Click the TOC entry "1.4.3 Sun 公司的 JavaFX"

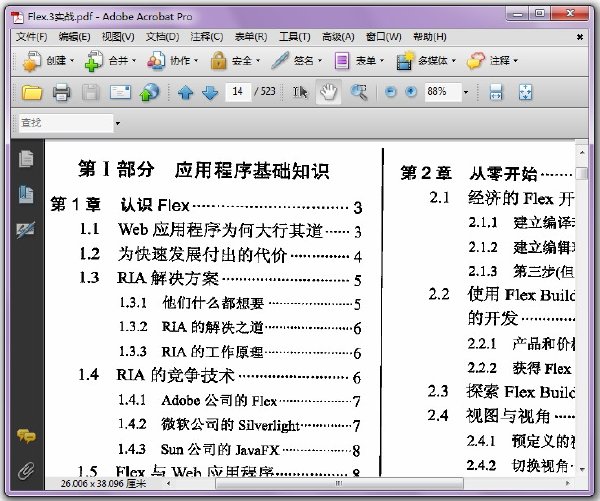point(239,449)
